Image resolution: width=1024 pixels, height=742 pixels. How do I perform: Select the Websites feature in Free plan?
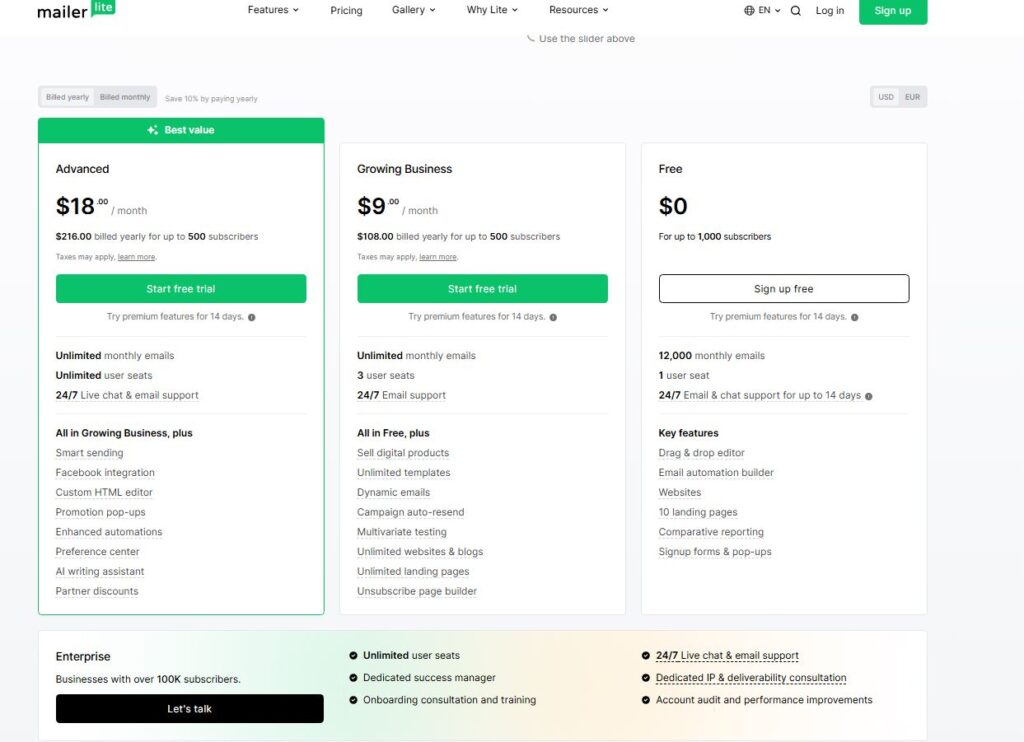click(680, 492)
